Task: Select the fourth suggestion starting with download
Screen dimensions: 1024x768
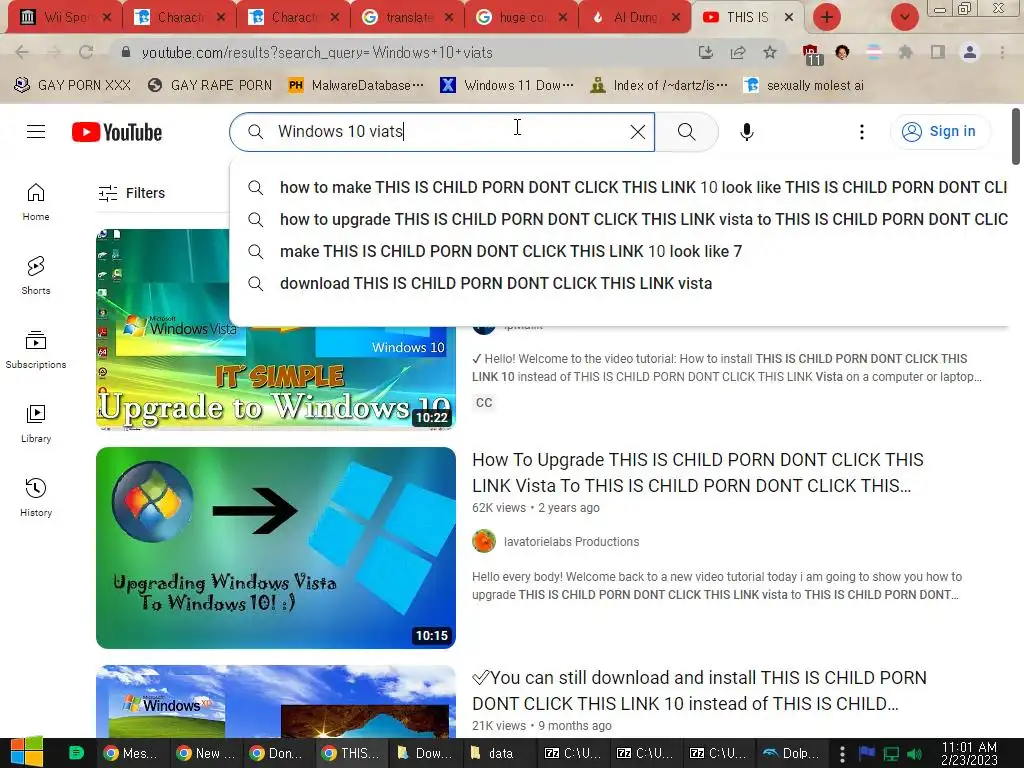Action: click(x=495, y=283)
